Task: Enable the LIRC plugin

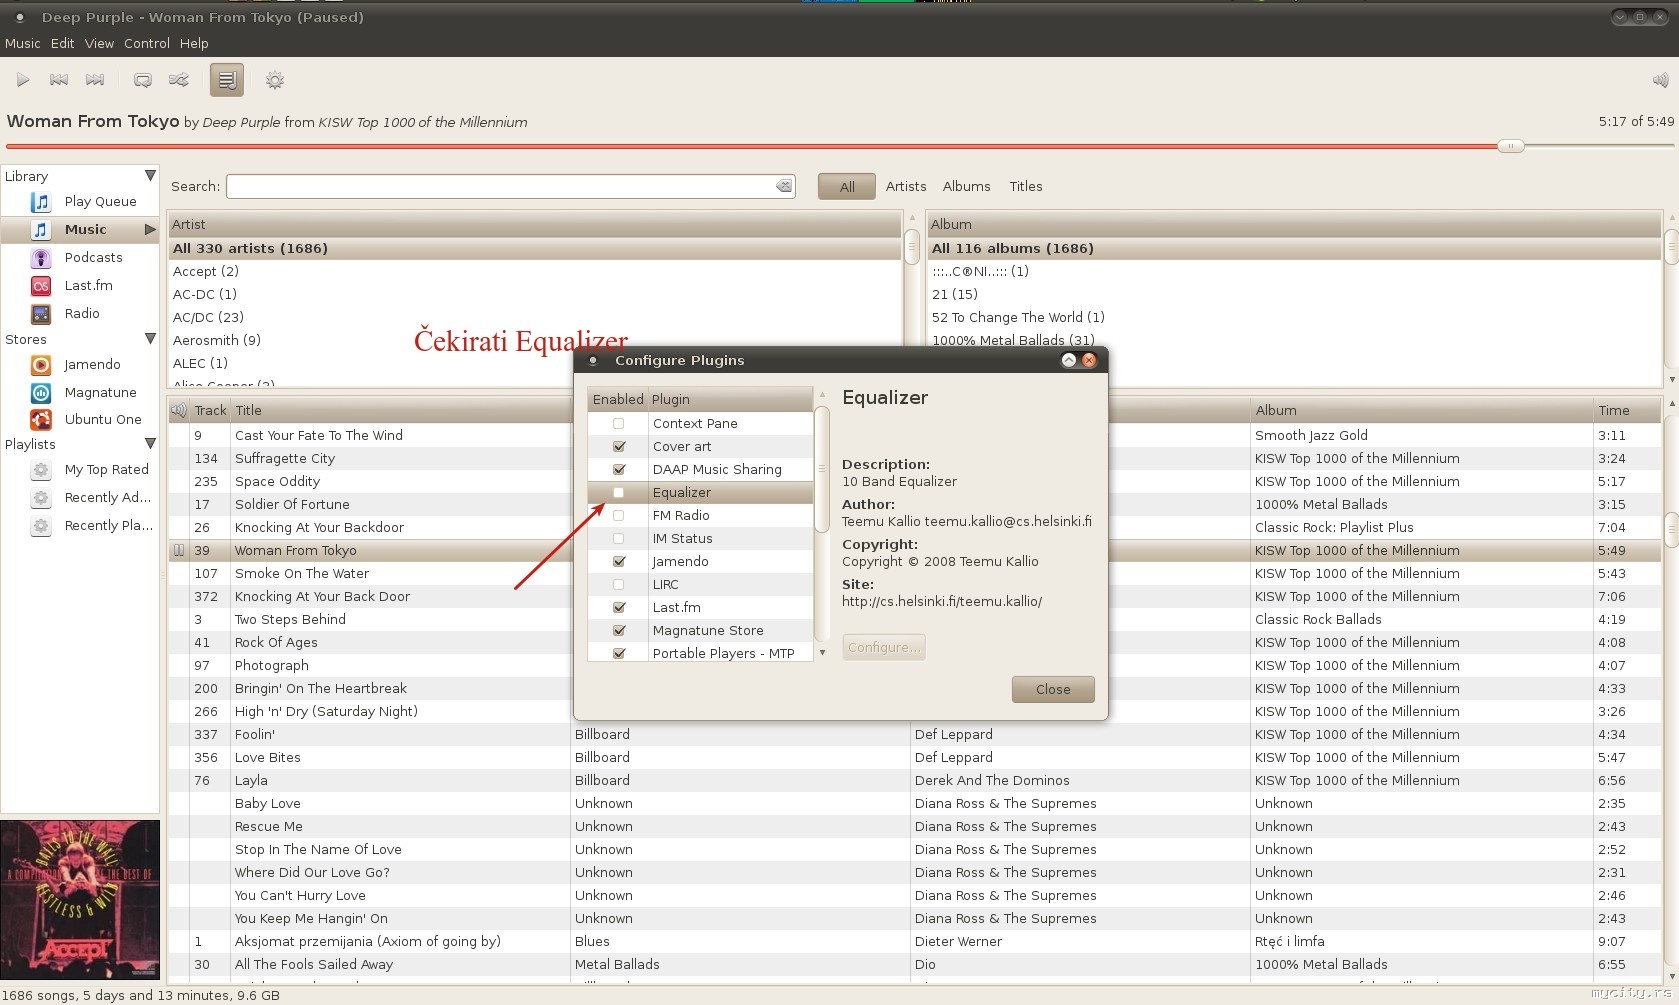Action: [x=618, y=584]
